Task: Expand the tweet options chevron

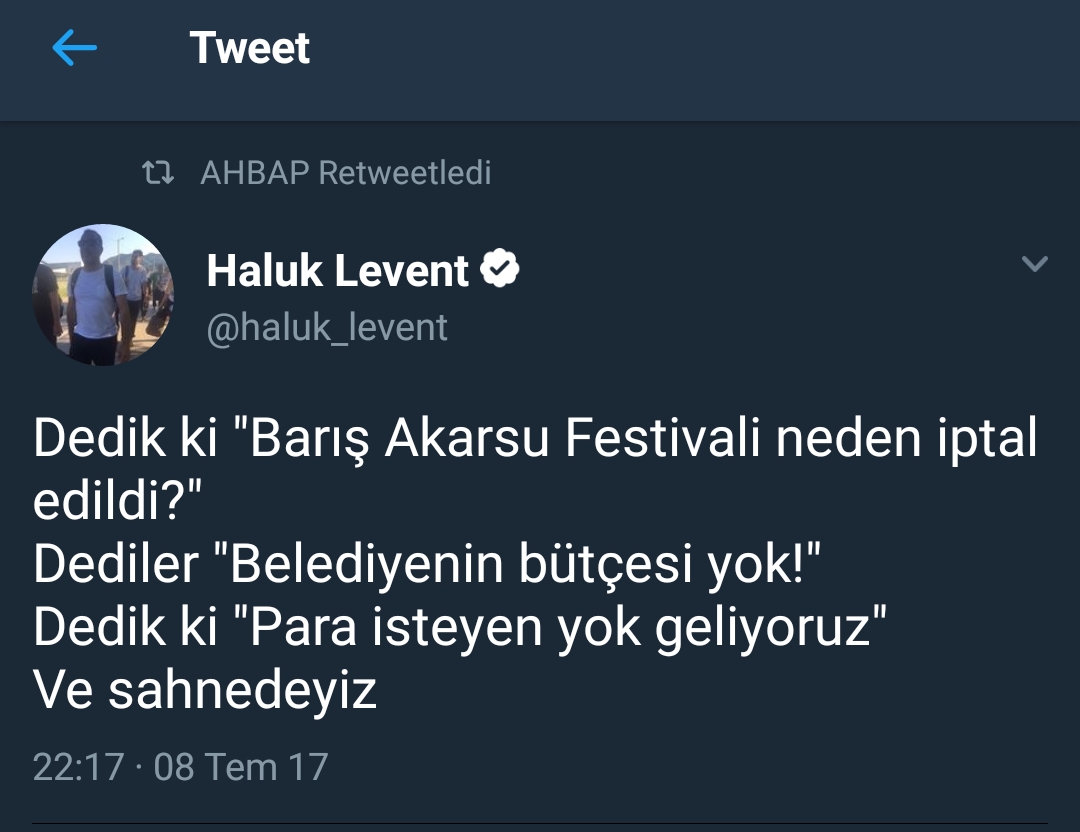Action: [1035, 263]
